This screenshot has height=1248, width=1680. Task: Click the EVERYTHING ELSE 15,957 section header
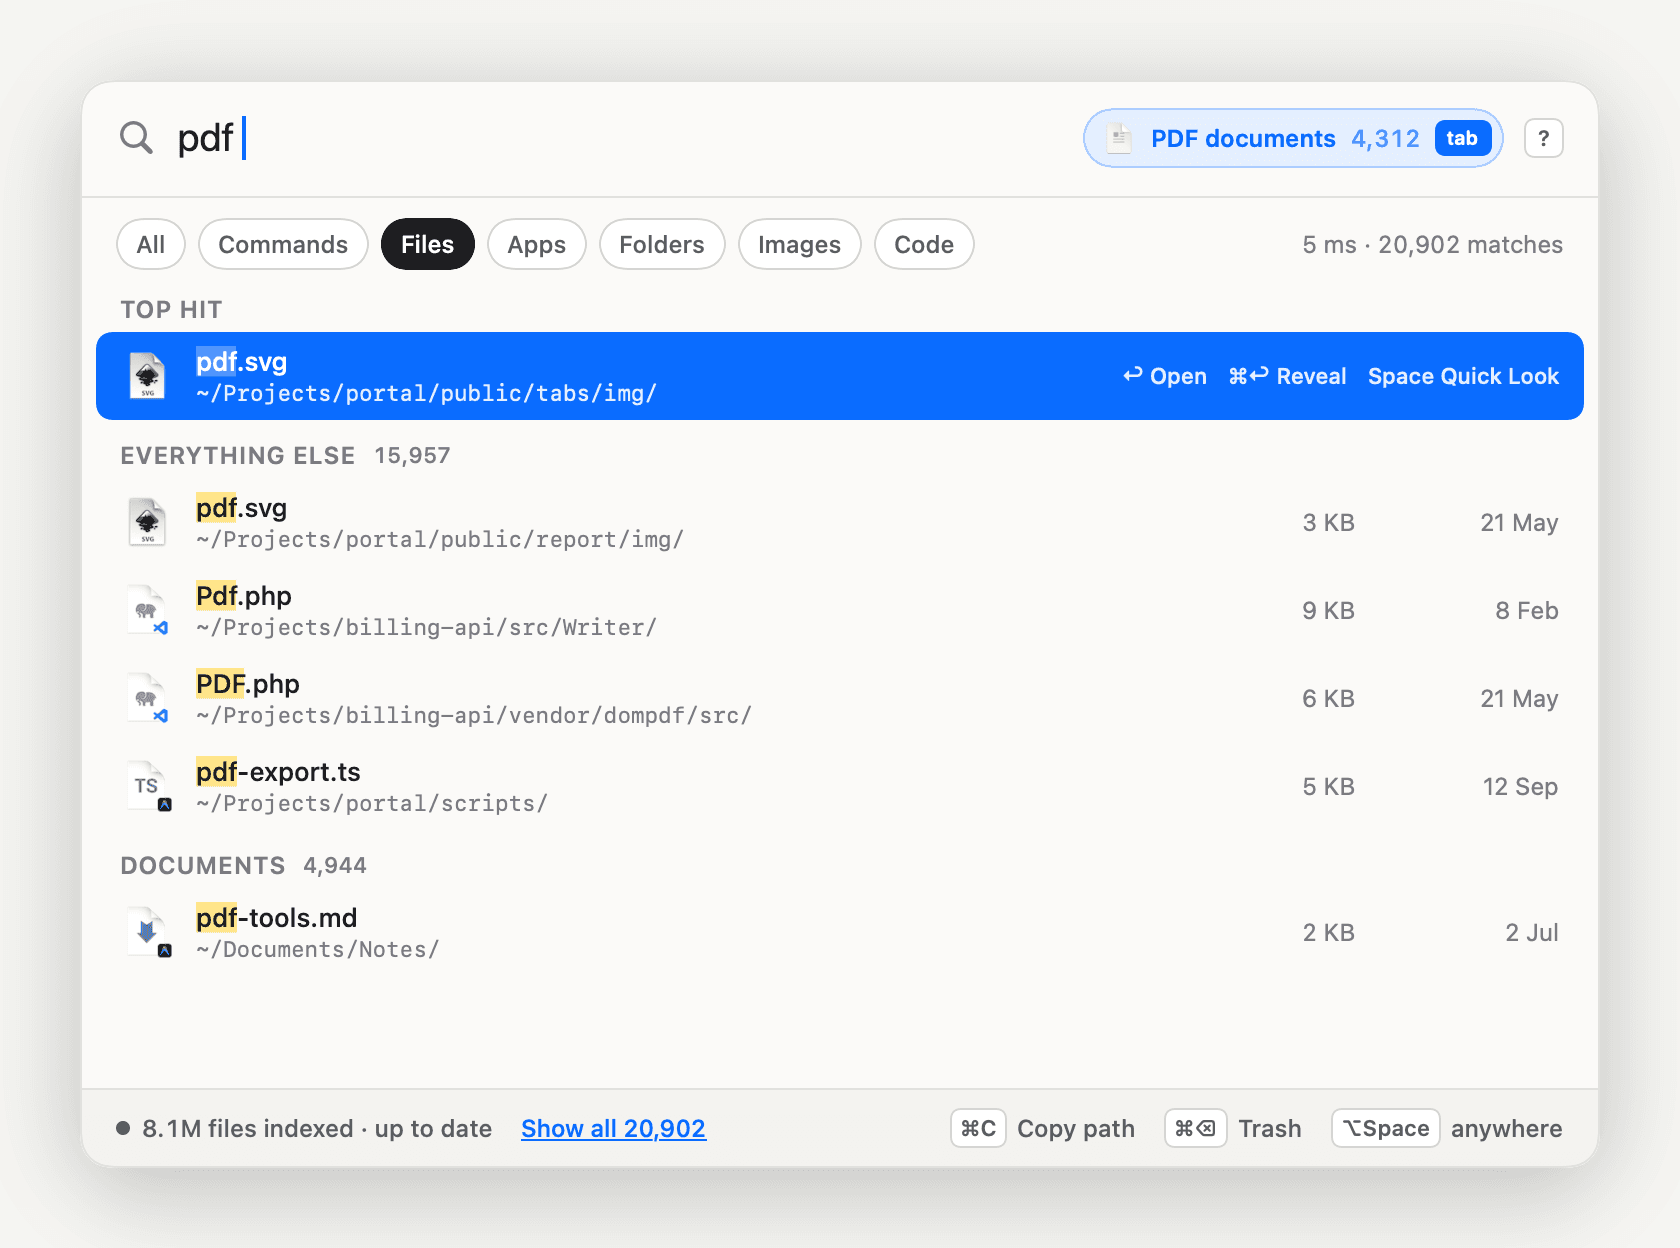[285, 455]
